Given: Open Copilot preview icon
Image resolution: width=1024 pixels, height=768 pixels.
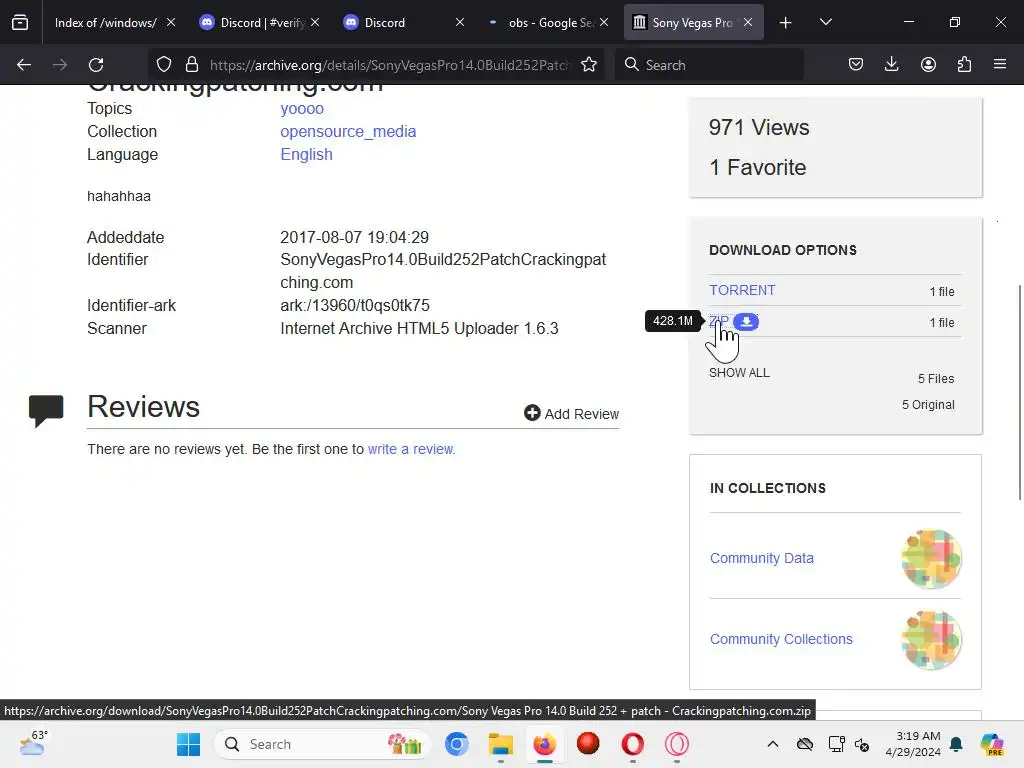Looking at the screenshot, I should (x=992, y=744).
